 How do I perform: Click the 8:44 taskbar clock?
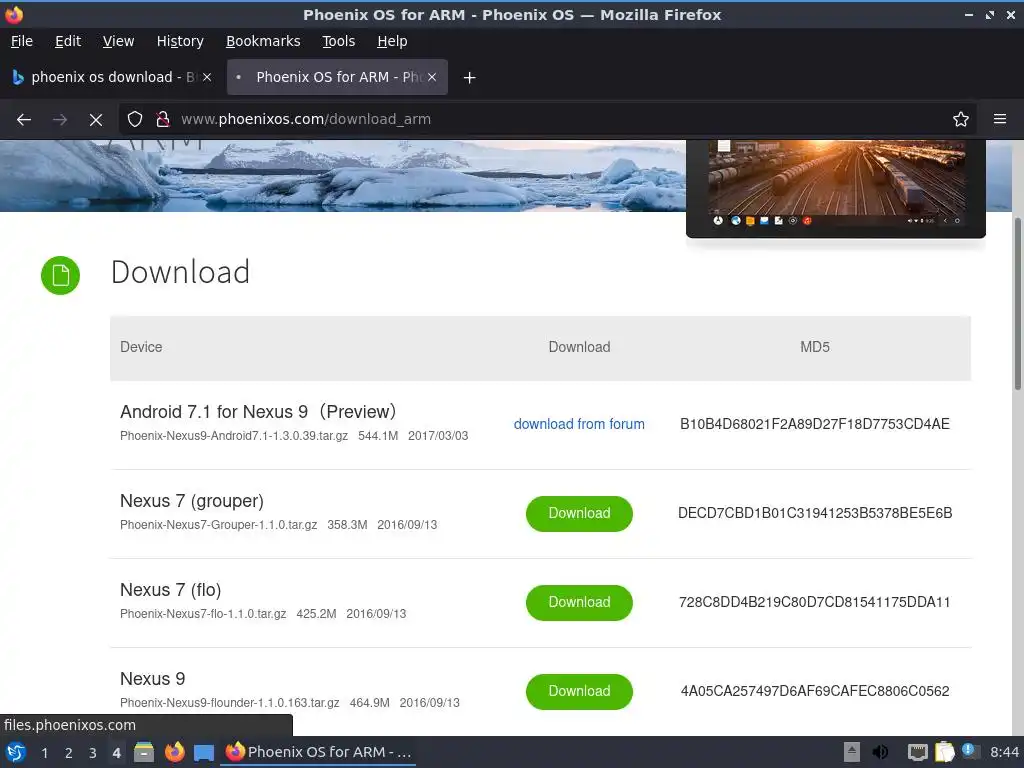tap(1004, 752)
